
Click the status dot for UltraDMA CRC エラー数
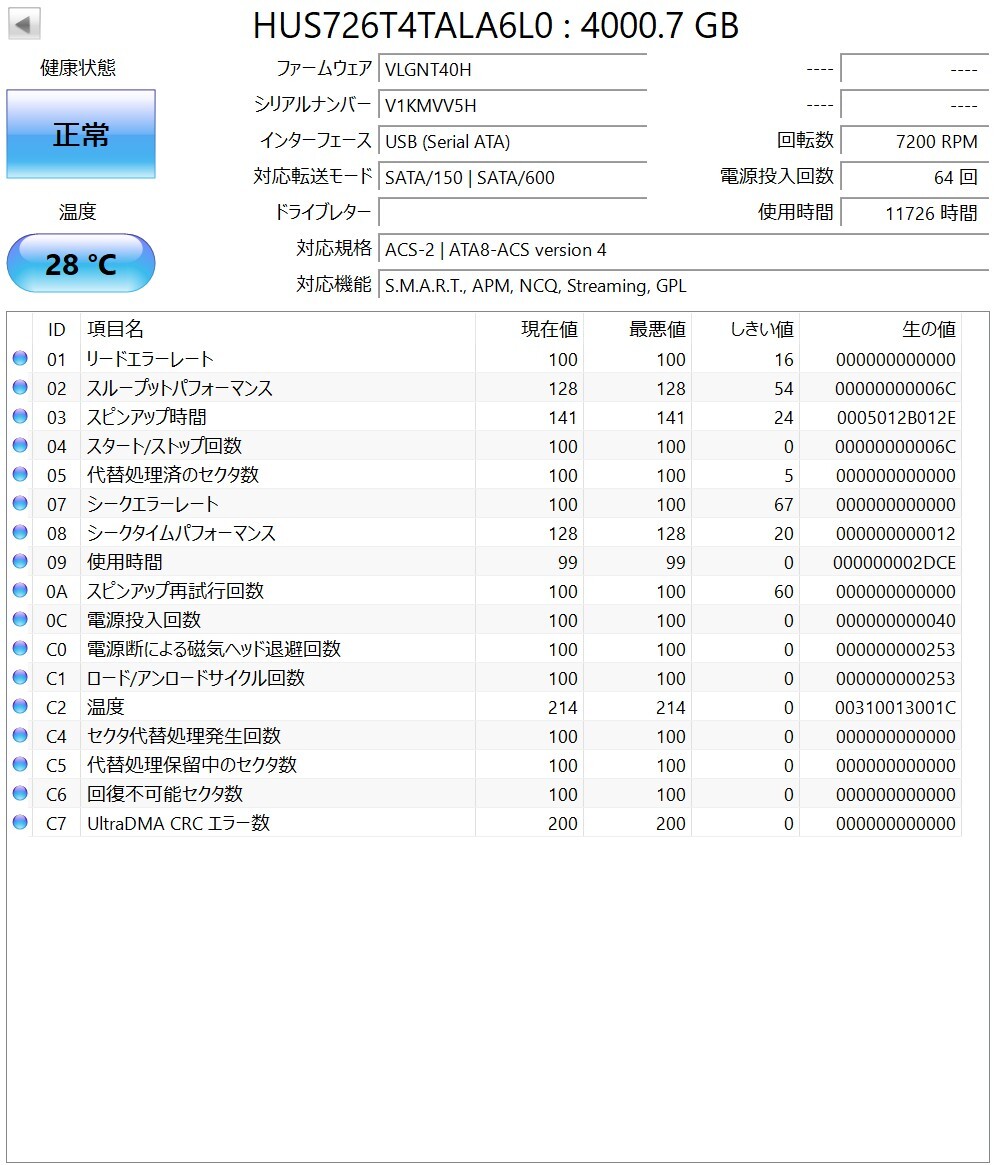21,823
